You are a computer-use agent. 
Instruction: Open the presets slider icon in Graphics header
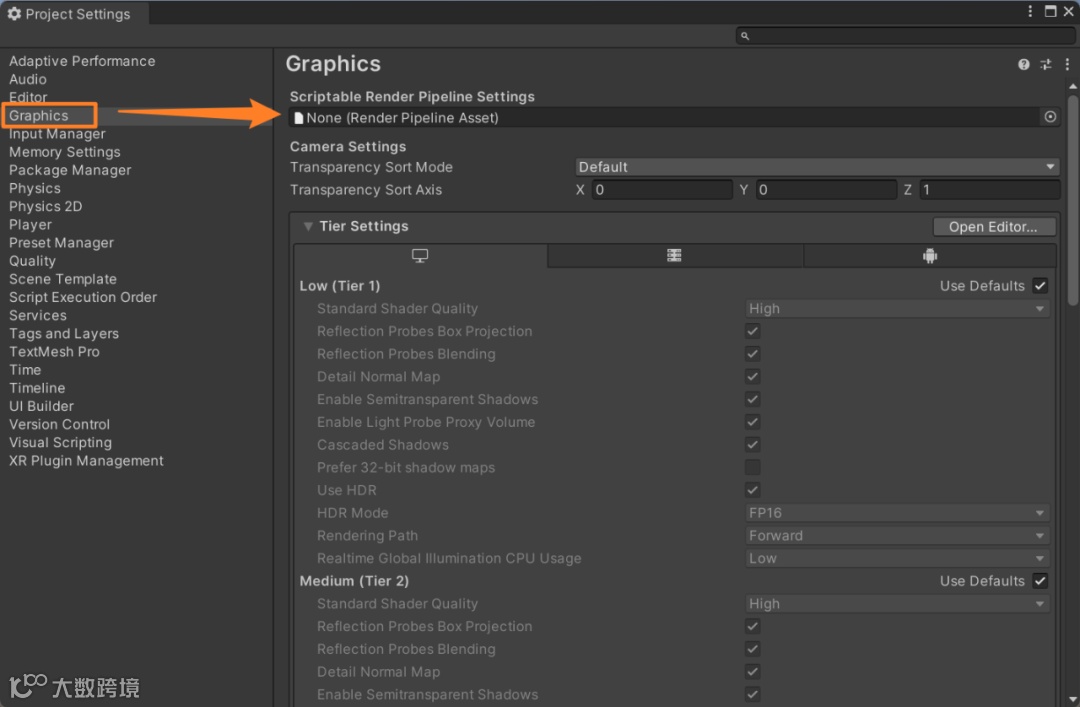[1046, 64]
